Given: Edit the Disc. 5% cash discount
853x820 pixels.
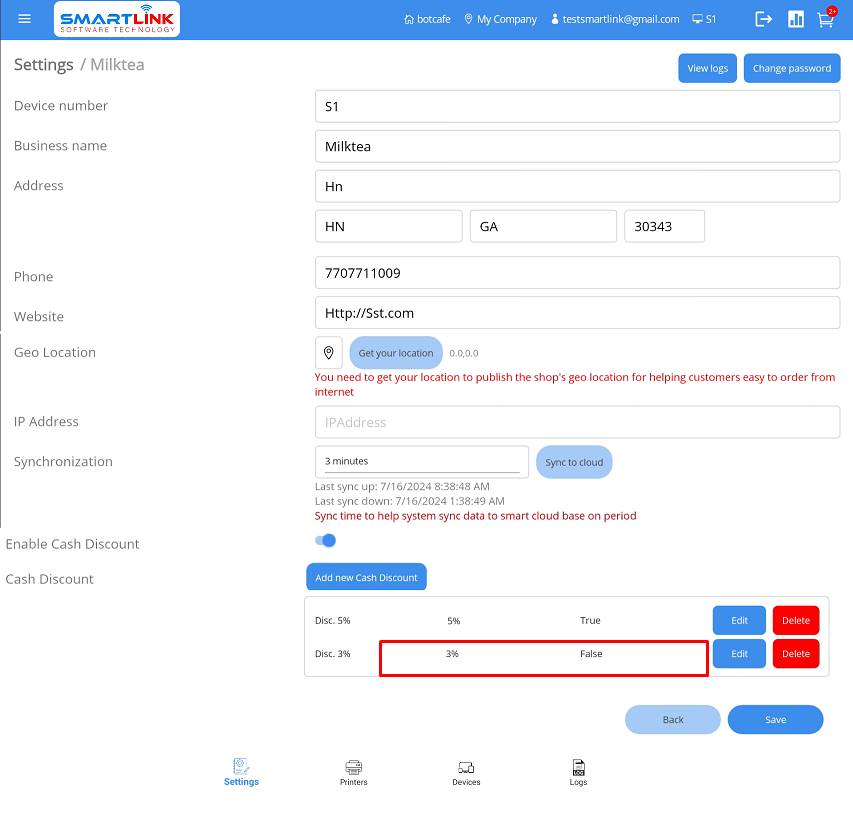Looking at the screenshot, I should click(x=739, y=621).
